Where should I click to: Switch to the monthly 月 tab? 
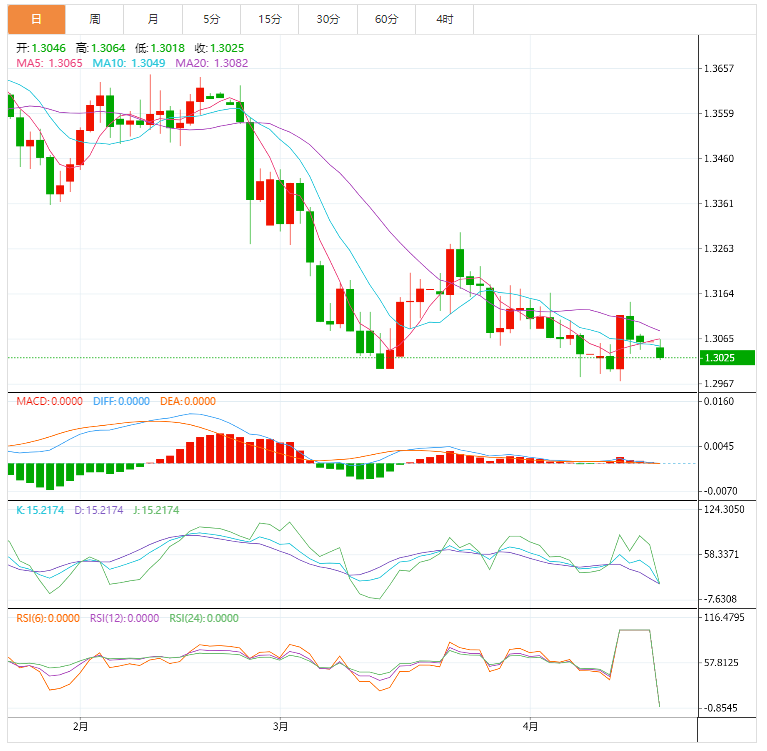pos(153,19)
